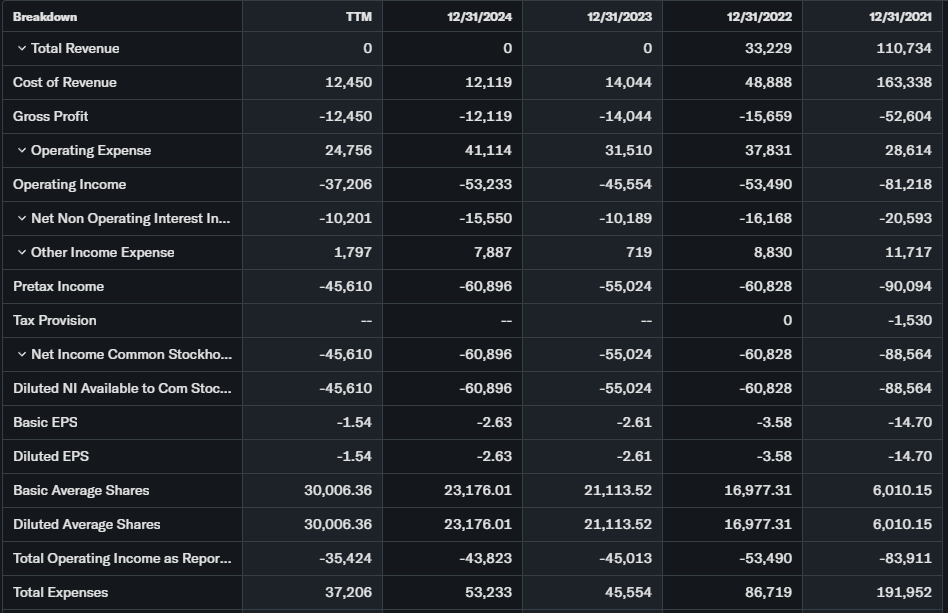Click the Tax Provision row label
948x613 pixels.
[x=55, y=321]
